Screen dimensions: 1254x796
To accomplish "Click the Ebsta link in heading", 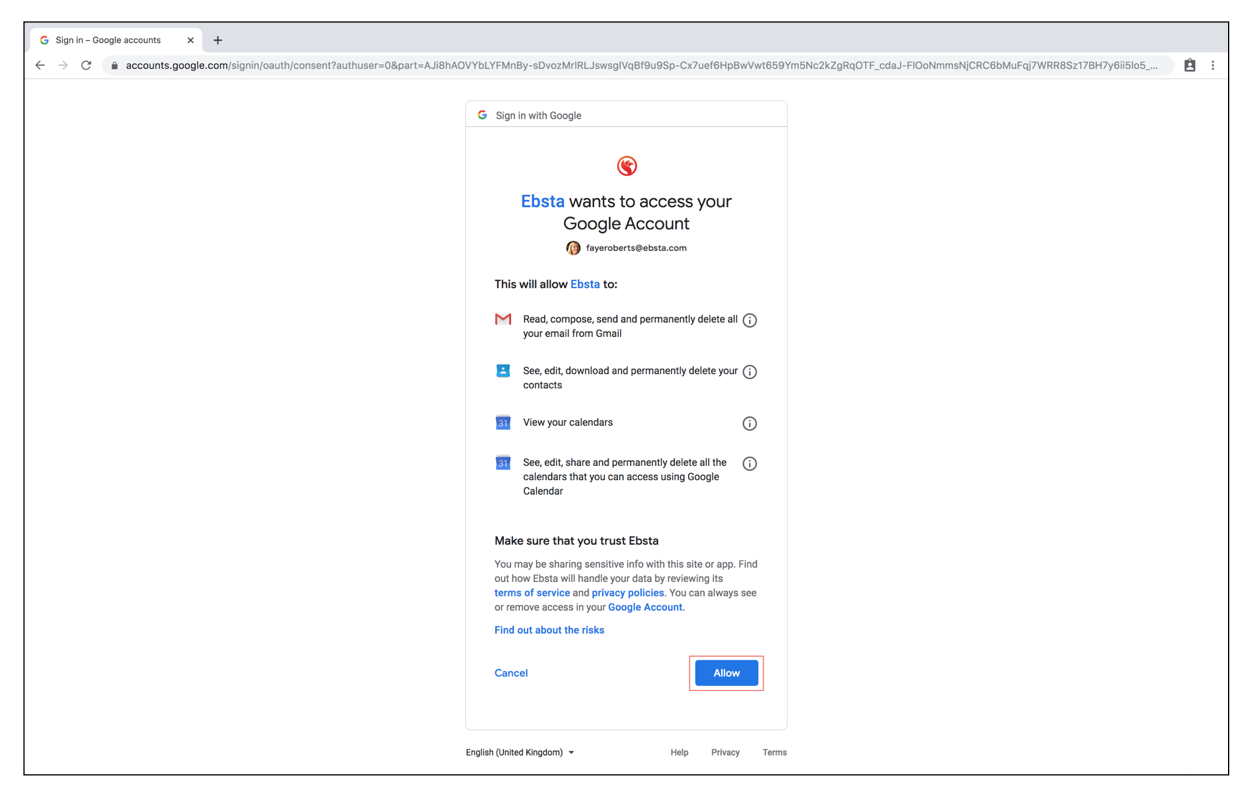I will 542,202.
